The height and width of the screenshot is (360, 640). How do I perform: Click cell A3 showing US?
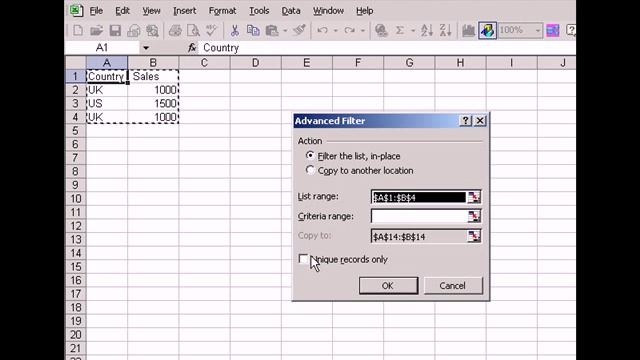pos(107,104)
